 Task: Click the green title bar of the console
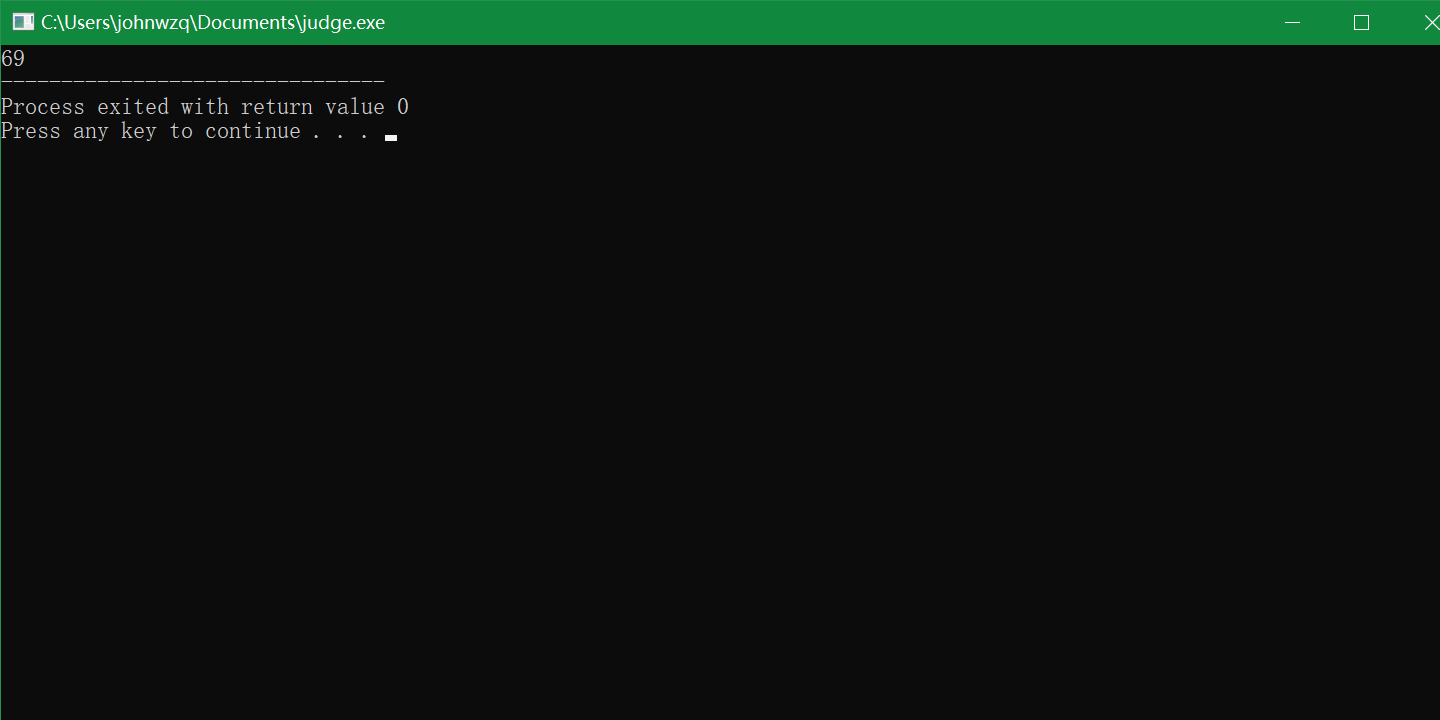pyautogui.click(x=700, y=21)
